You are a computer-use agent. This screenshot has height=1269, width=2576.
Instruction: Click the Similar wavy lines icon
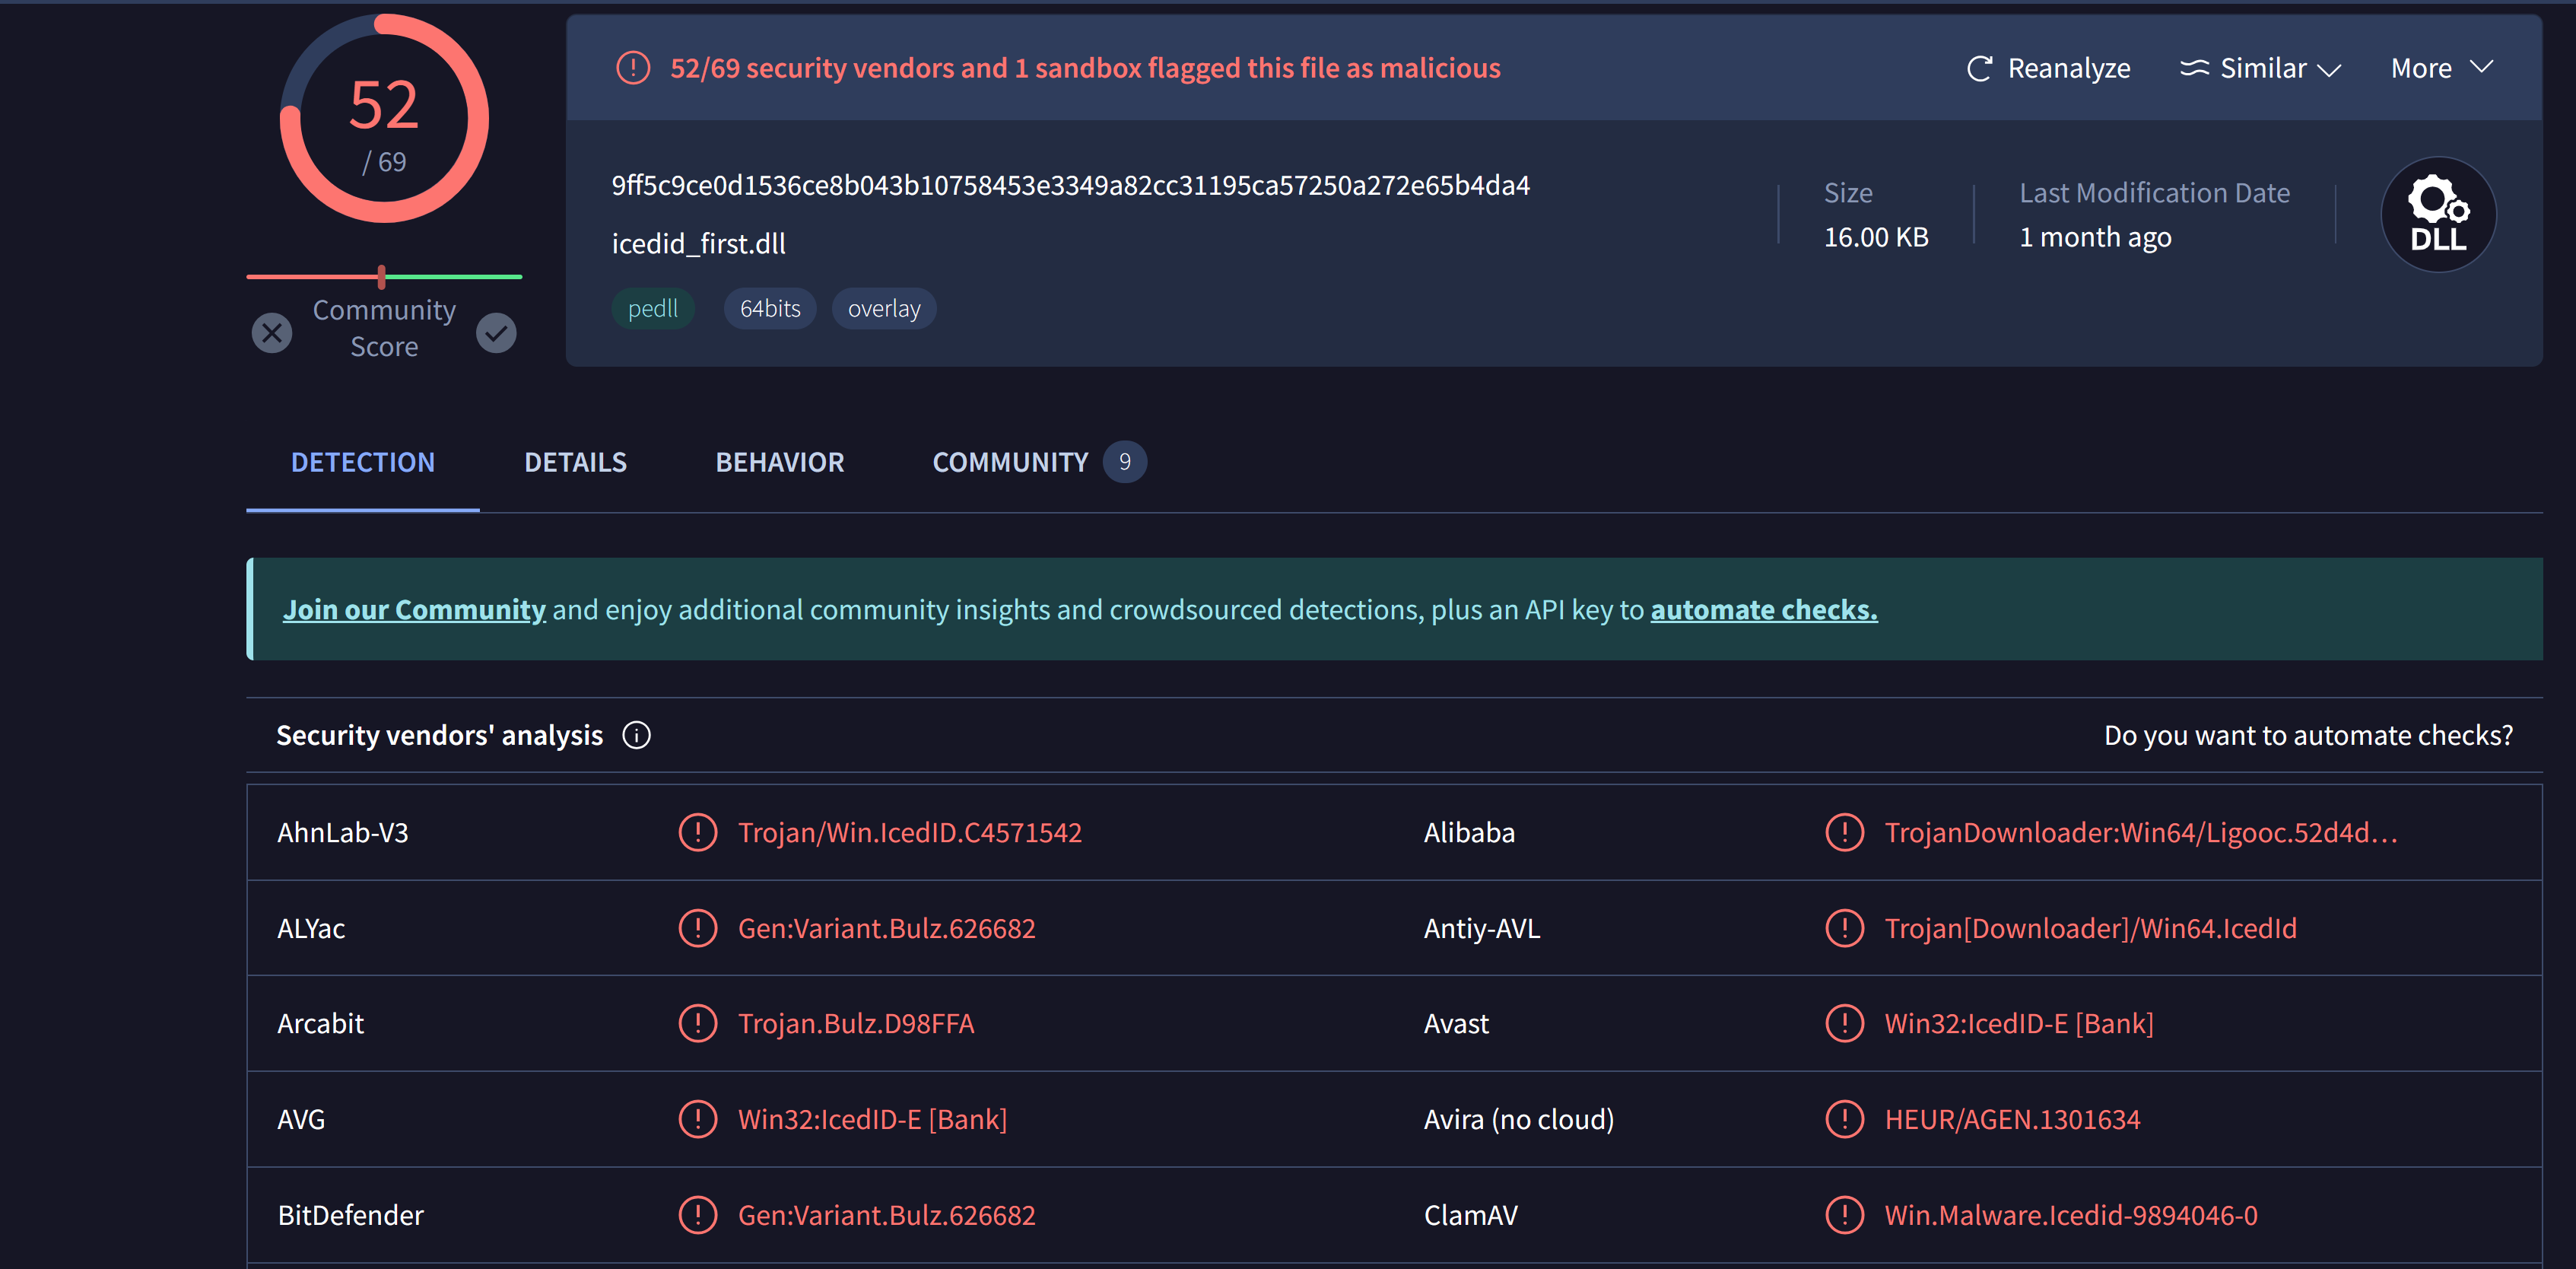pos(2194,68)
